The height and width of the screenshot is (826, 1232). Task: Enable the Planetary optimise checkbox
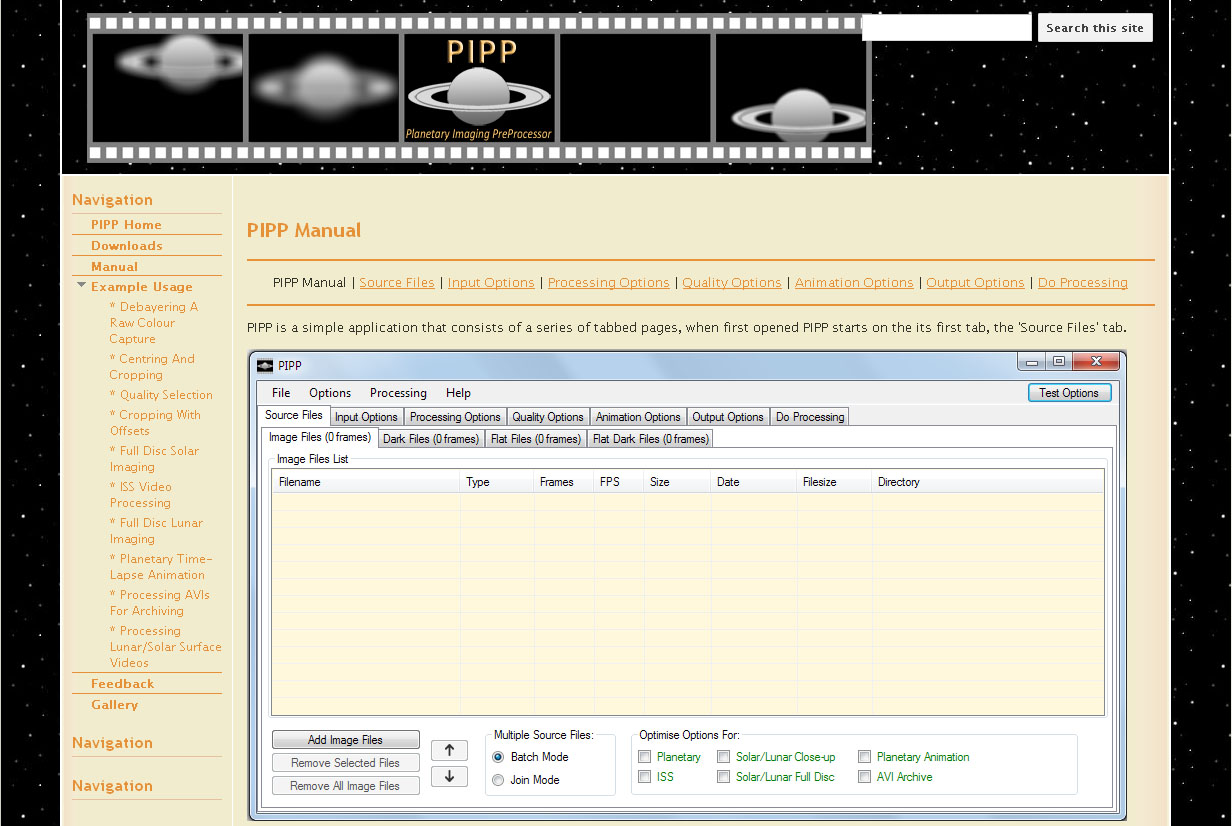click(x=645, y=757)
